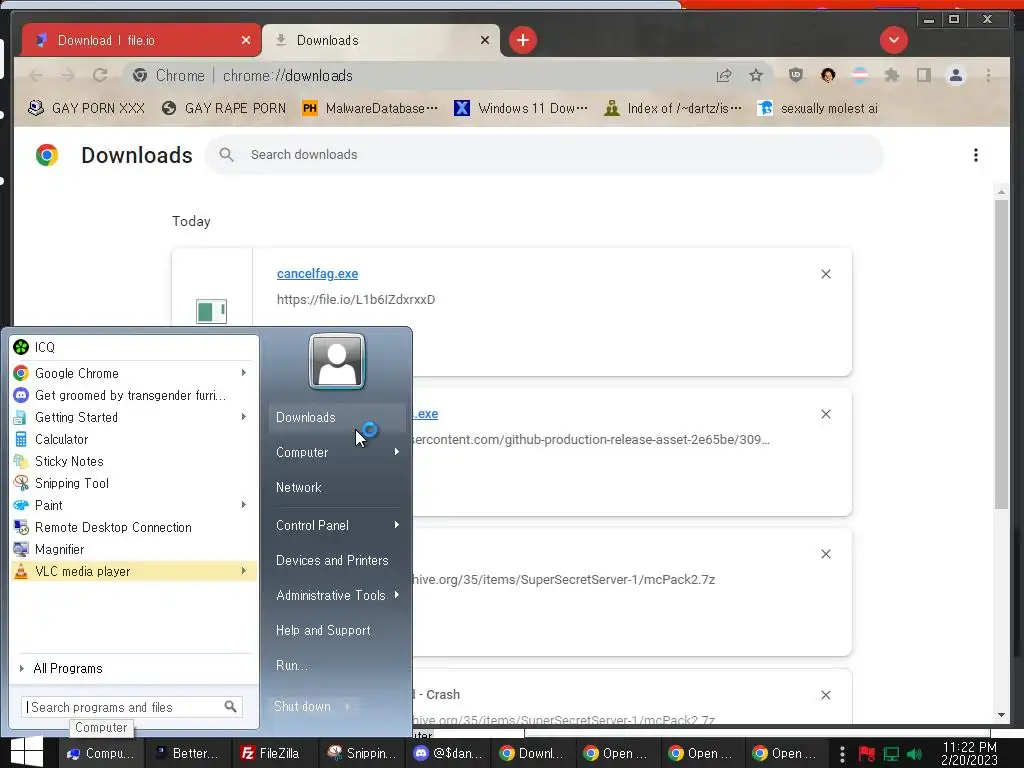Switch to the Discord taskbar button

click(449, 753)
